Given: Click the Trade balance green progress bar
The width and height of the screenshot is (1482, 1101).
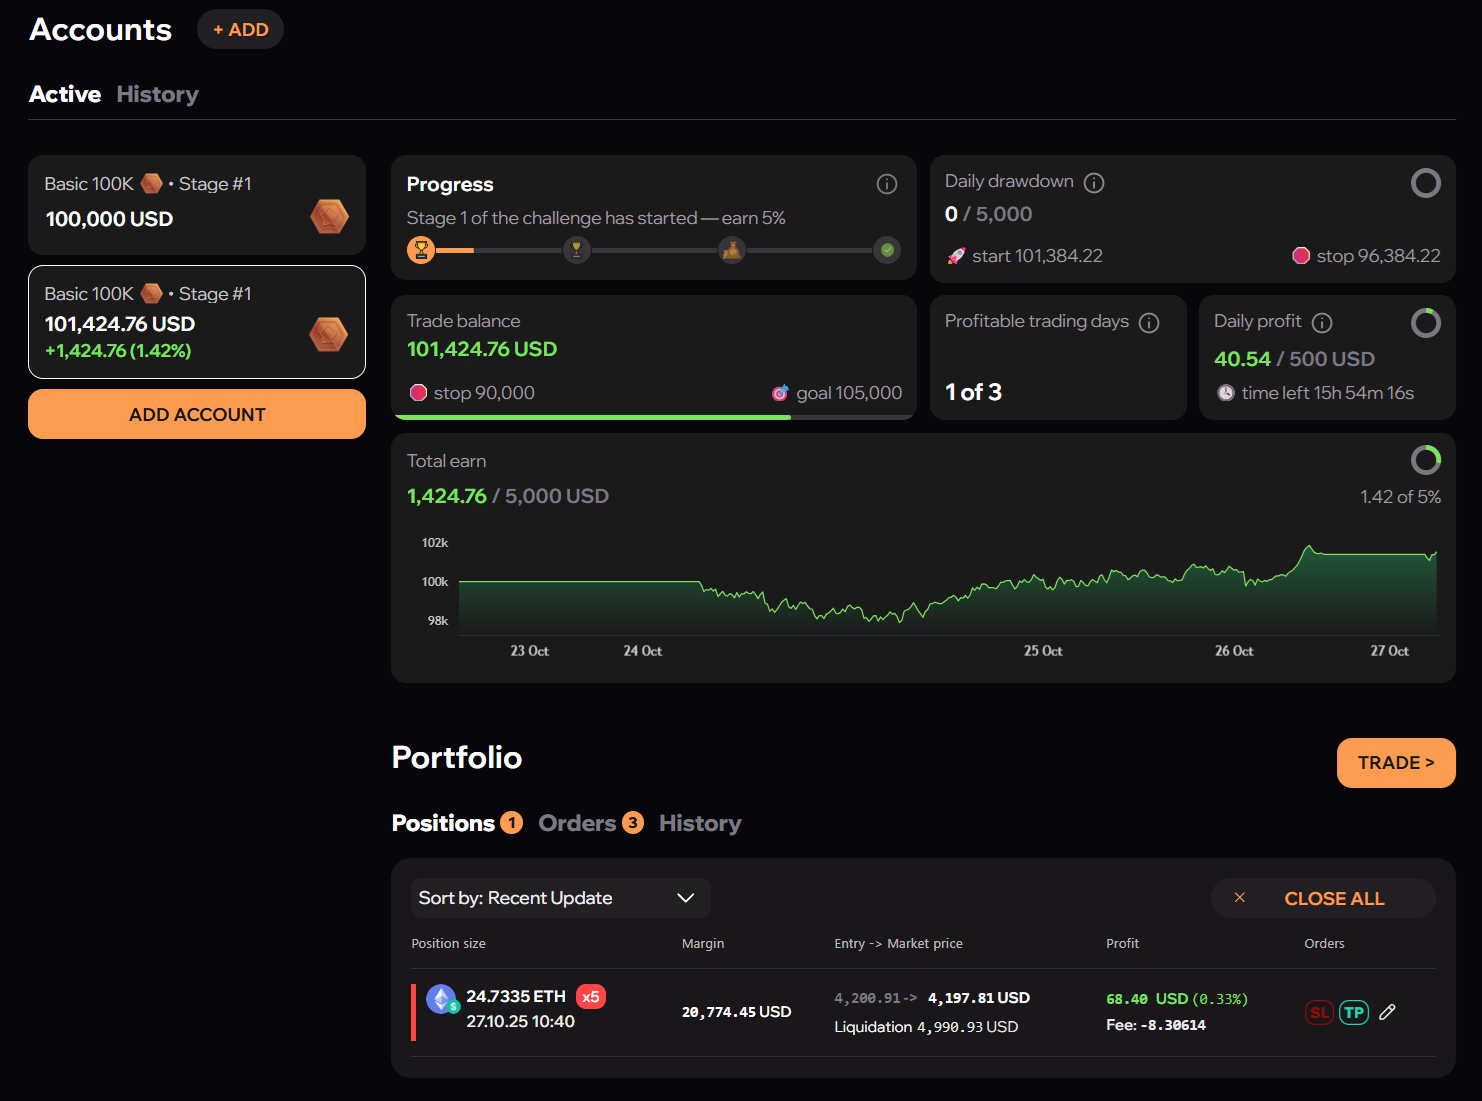Looking at the screenshot, I should [x=592, y=417].
